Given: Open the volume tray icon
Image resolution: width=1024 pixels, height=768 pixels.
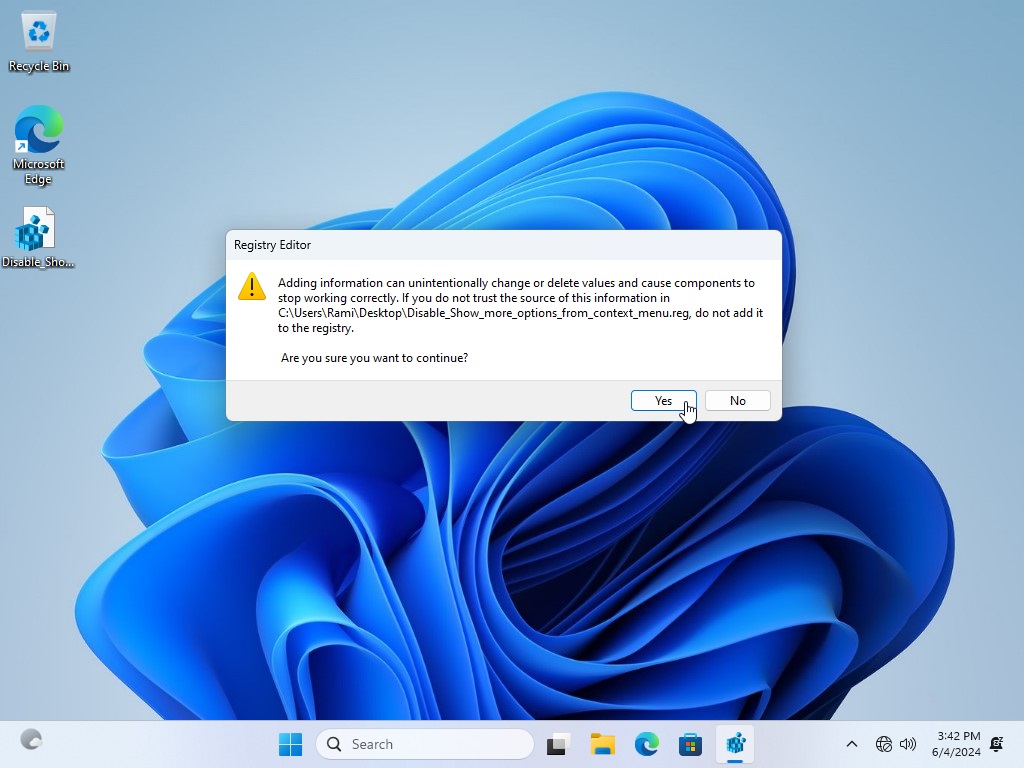Looking at the screenshot, I should 908,744.
